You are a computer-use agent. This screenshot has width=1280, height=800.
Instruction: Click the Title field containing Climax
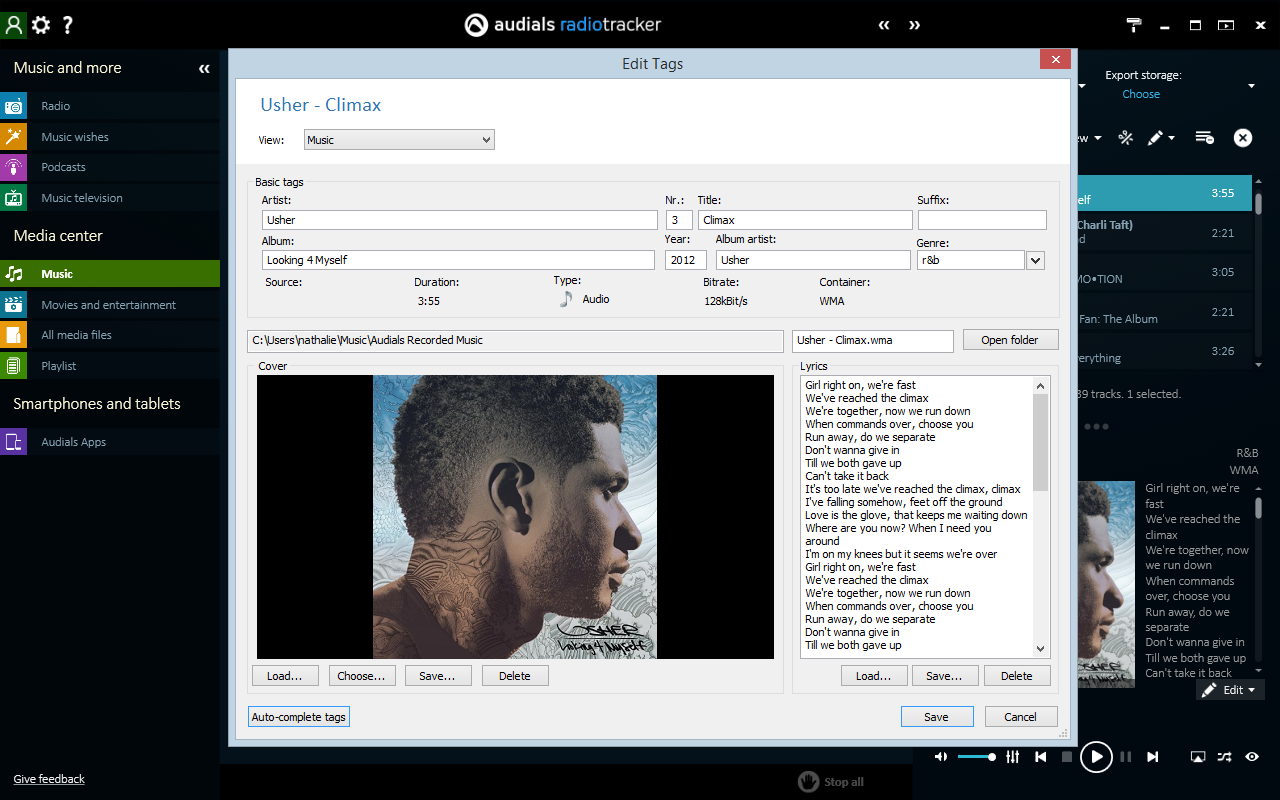[805, 220]
